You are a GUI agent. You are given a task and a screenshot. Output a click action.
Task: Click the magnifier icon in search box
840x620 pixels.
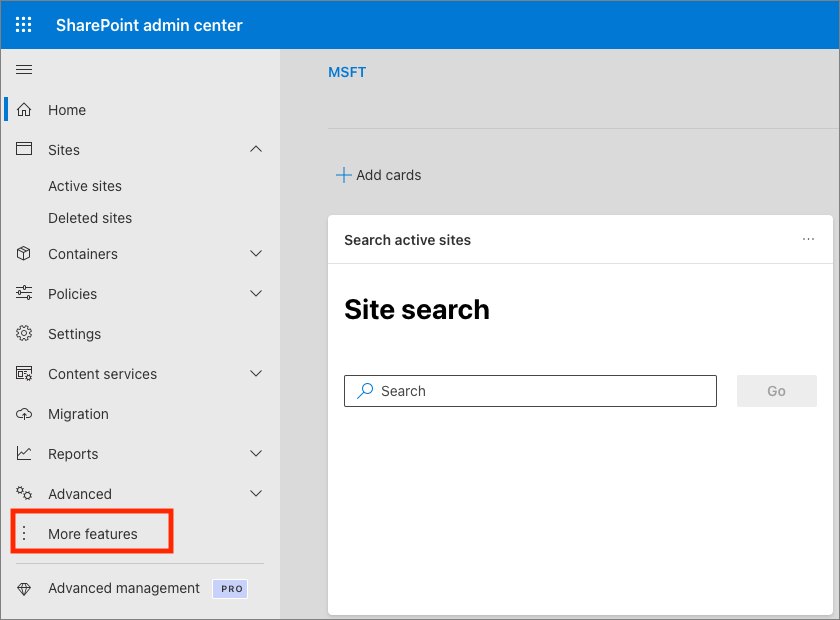click(x=365, y=391)
